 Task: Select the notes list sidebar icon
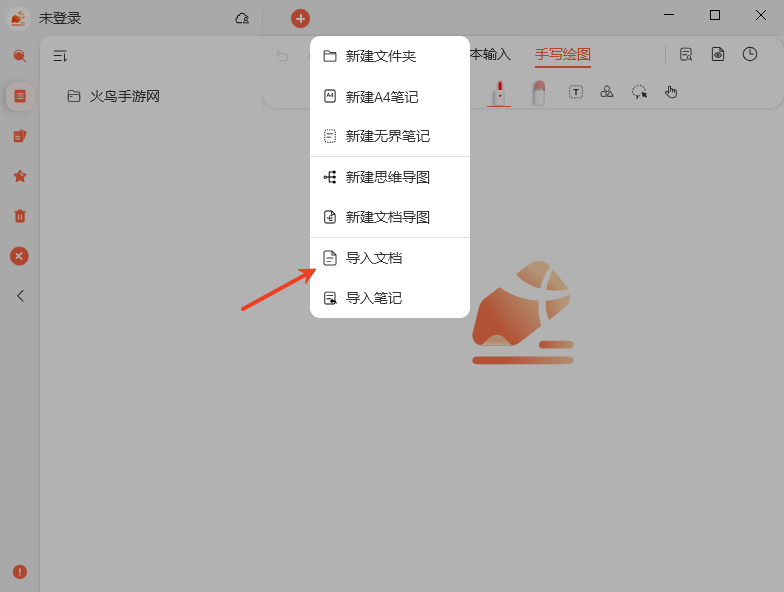[20, 96]
